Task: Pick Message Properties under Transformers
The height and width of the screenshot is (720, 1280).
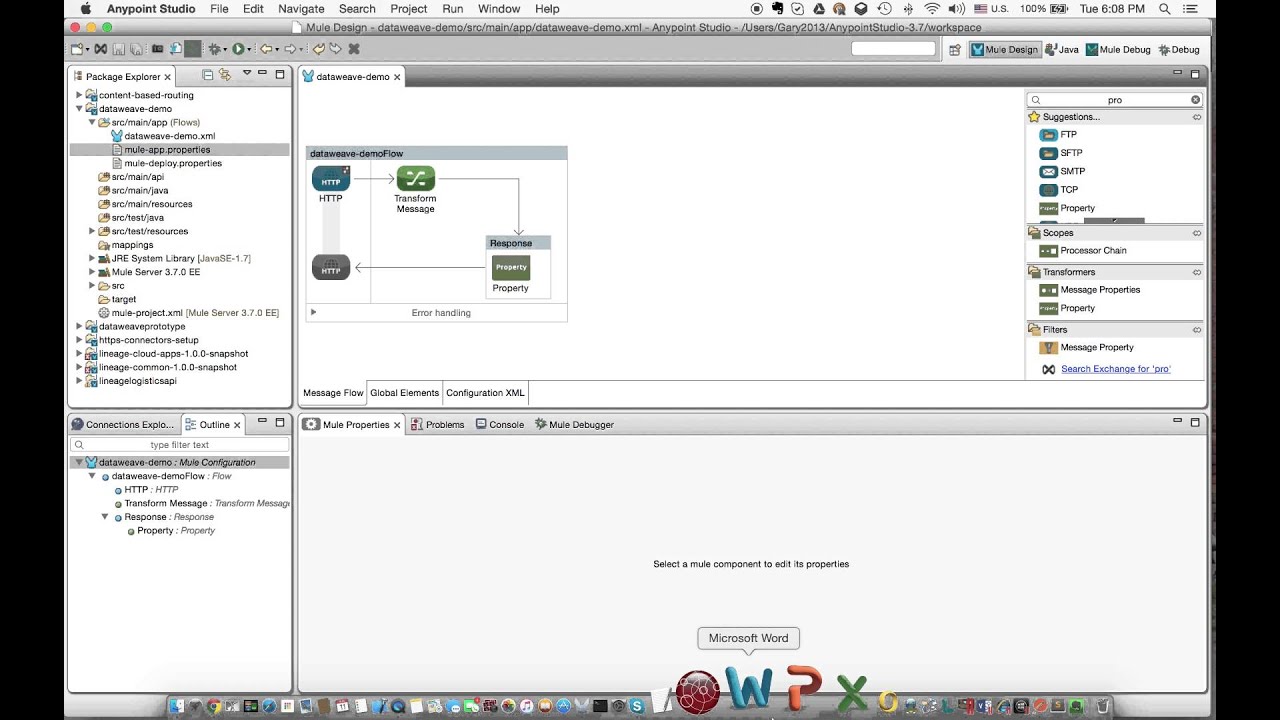Action: [x=1090, y=290]
